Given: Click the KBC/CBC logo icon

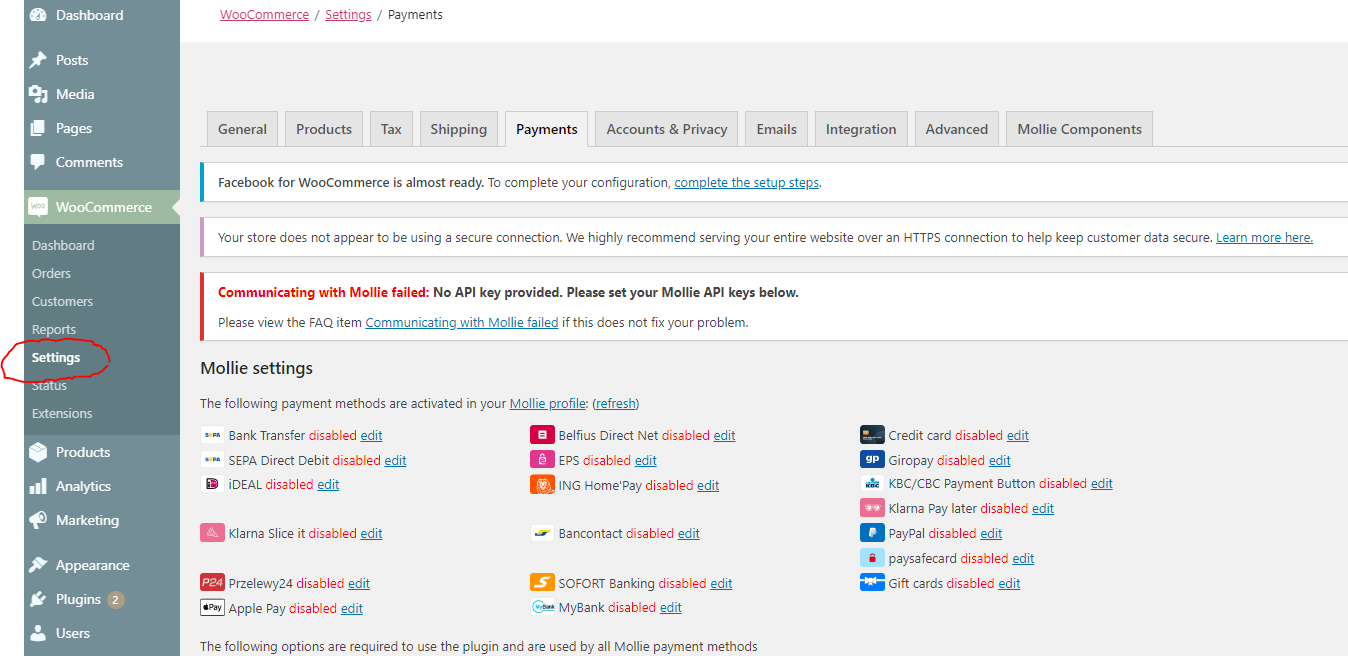Looking at the screenshot, I should (x=872, y=483).
